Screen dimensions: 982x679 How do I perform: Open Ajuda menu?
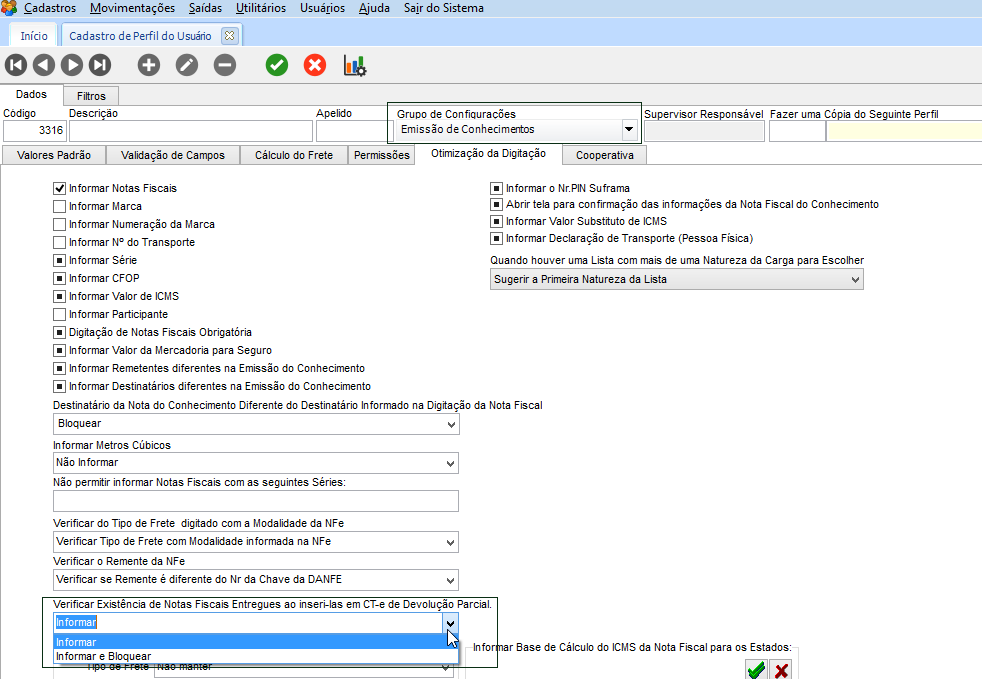tap(374, 8)
